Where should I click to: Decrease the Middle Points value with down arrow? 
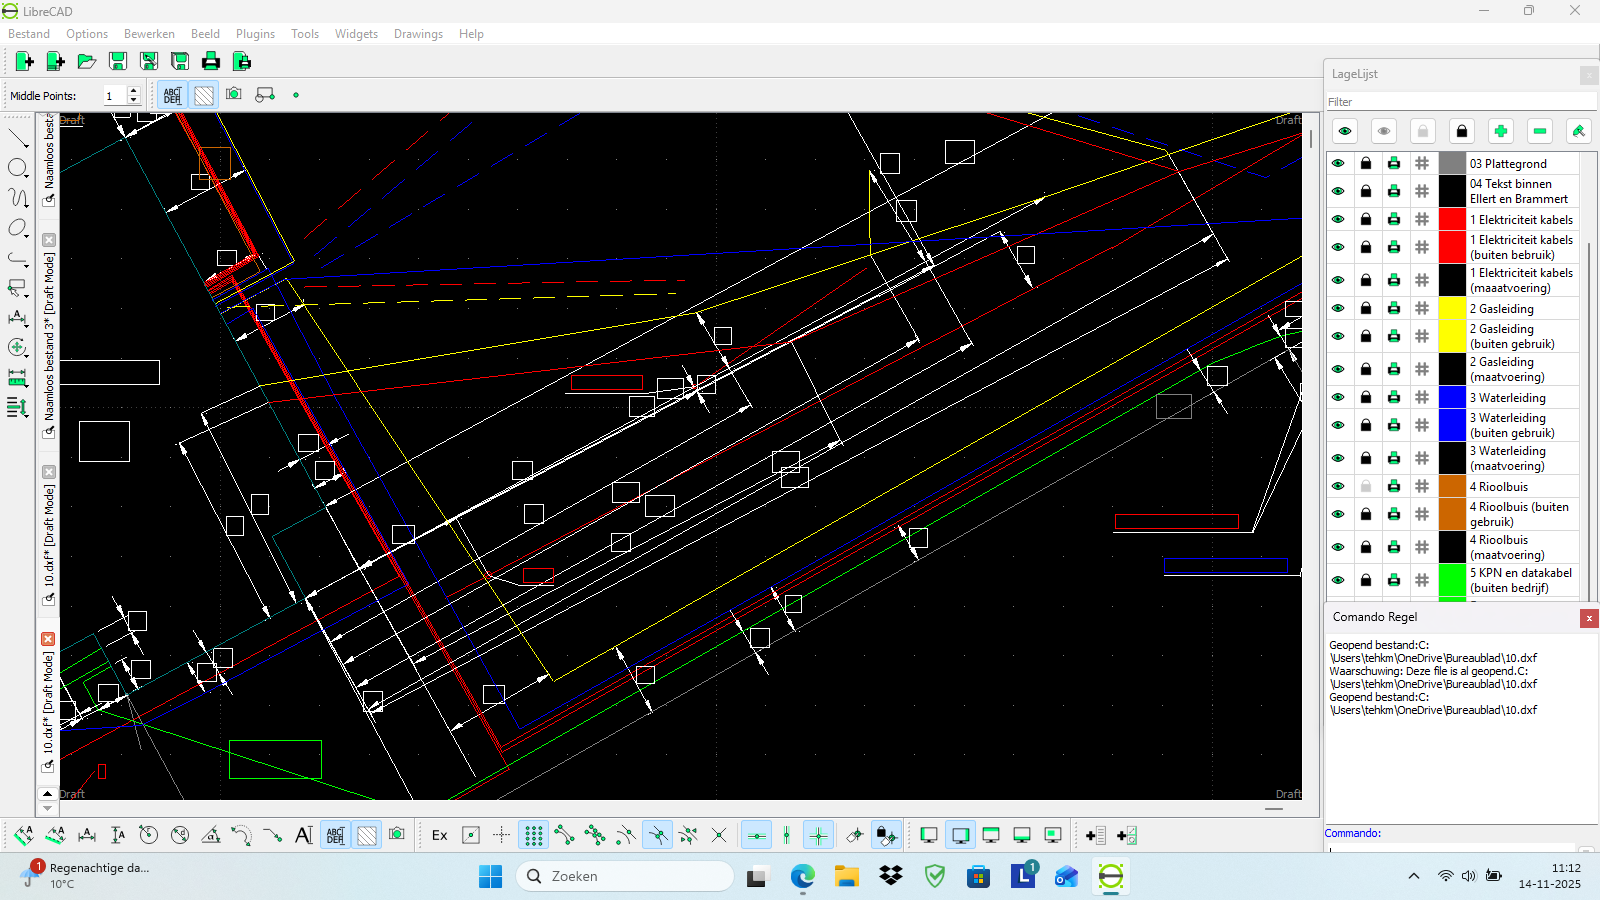pyautogui.click(x=134, y=101)
